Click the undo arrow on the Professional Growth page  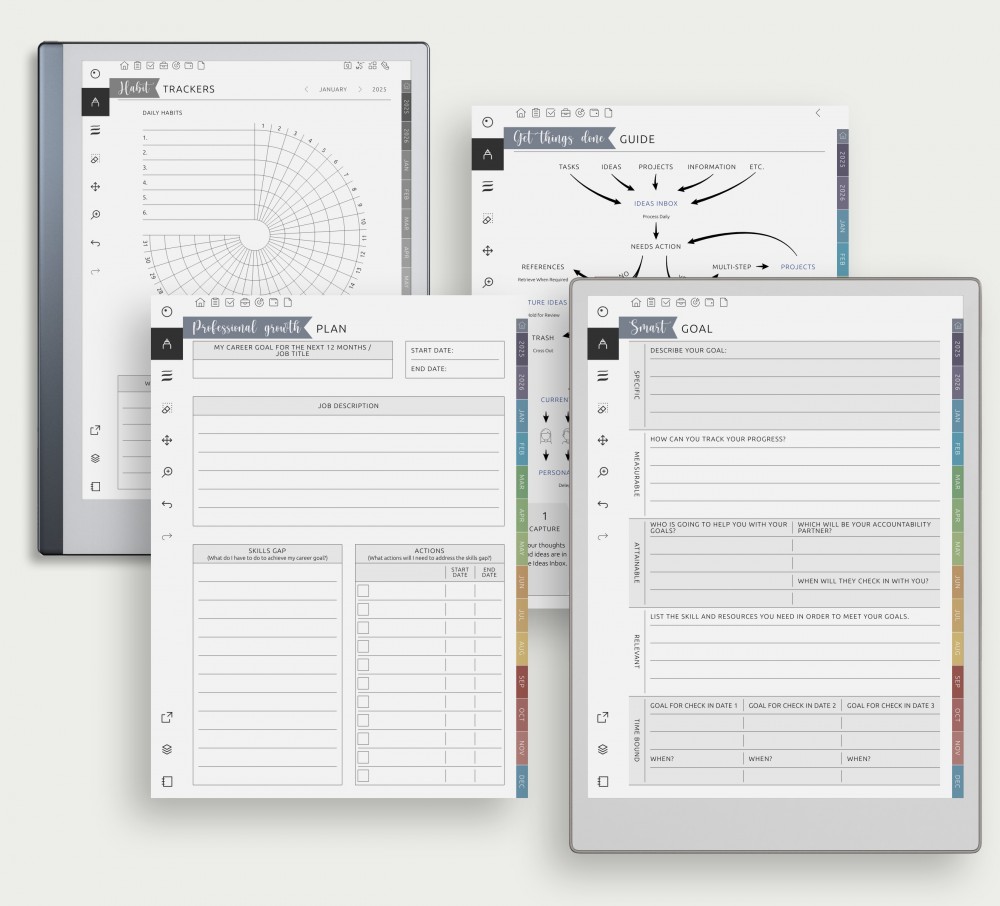[166, 504]
